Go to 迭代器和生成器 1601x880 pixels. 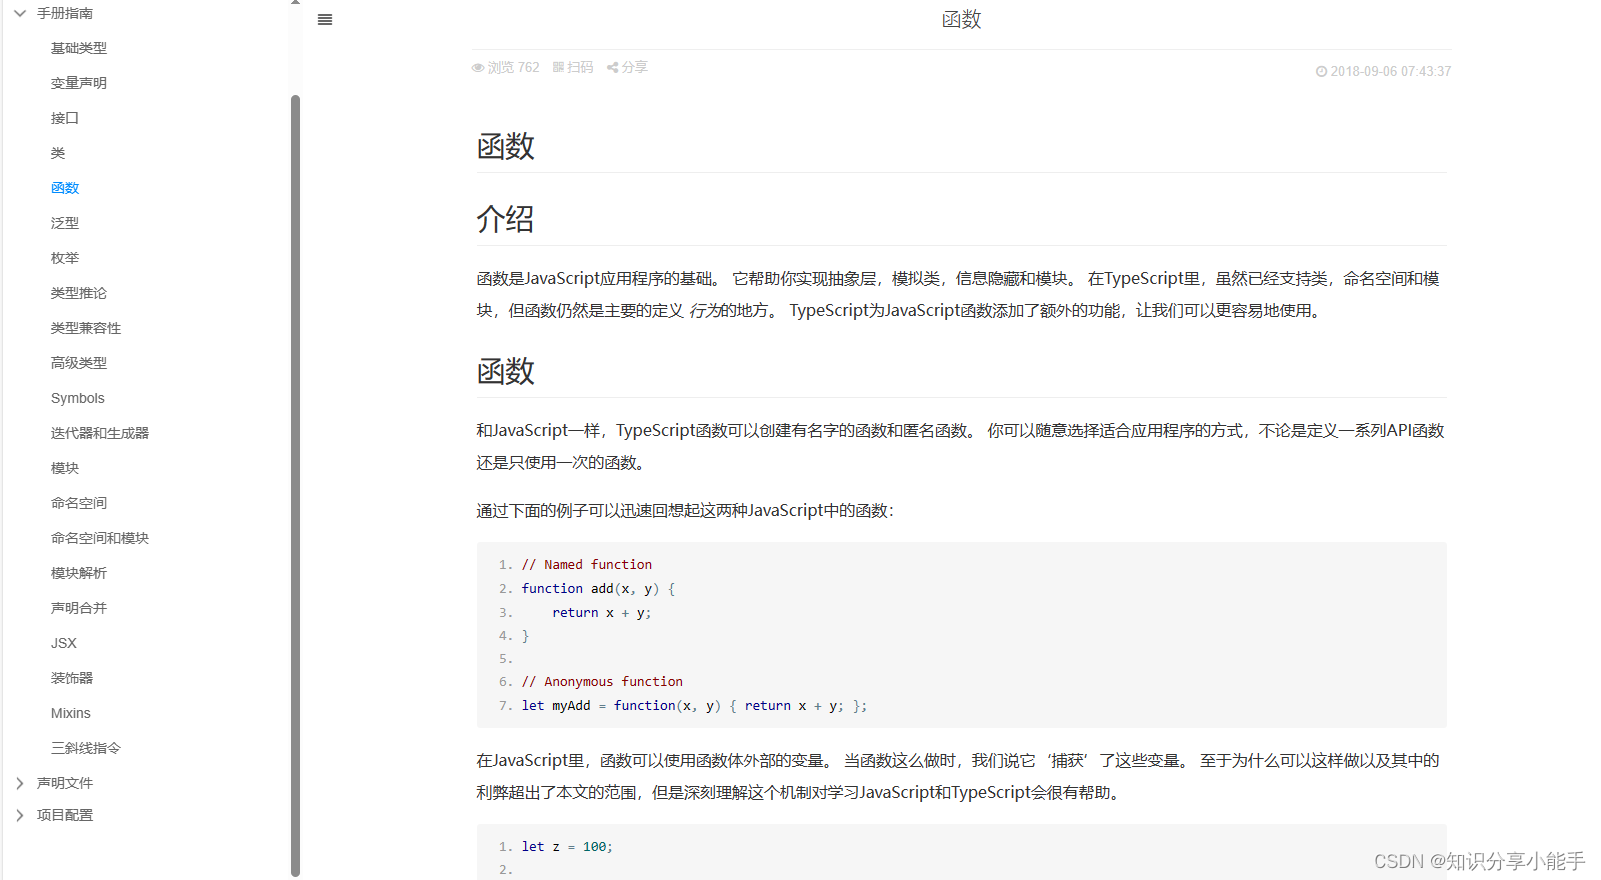pos(100,433)
